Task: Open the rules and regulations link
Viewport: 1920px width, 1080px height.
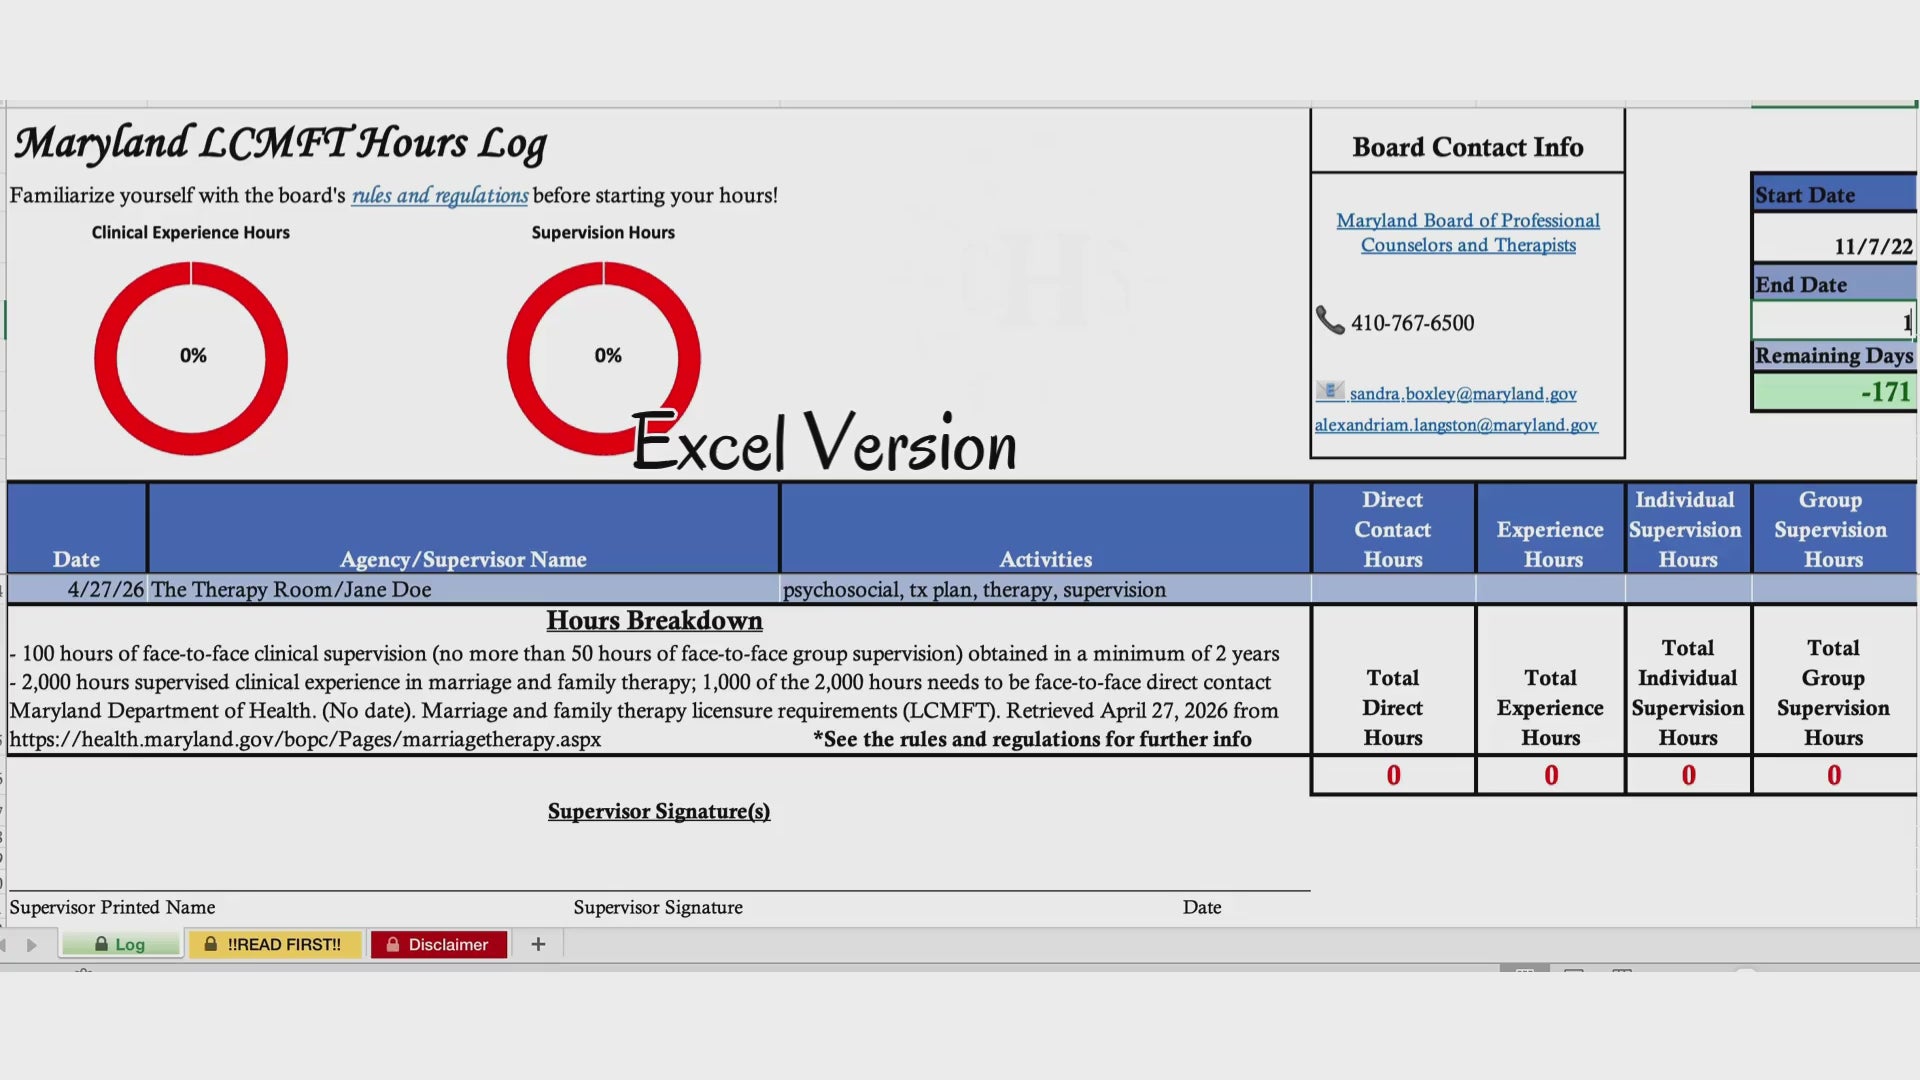Action: click(439, 196)
